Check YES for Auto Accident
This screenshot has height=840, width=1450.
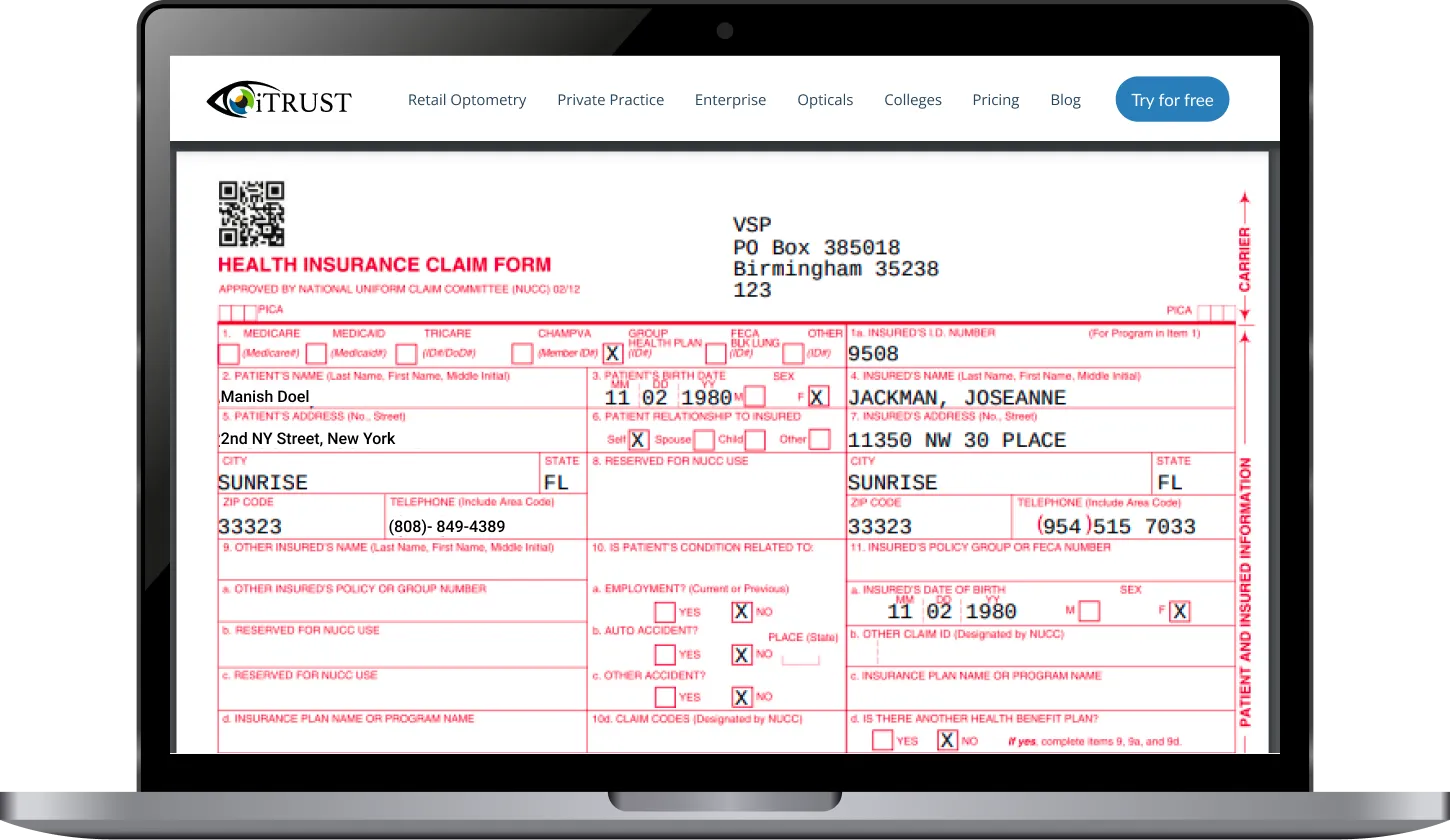pos(664,655)
